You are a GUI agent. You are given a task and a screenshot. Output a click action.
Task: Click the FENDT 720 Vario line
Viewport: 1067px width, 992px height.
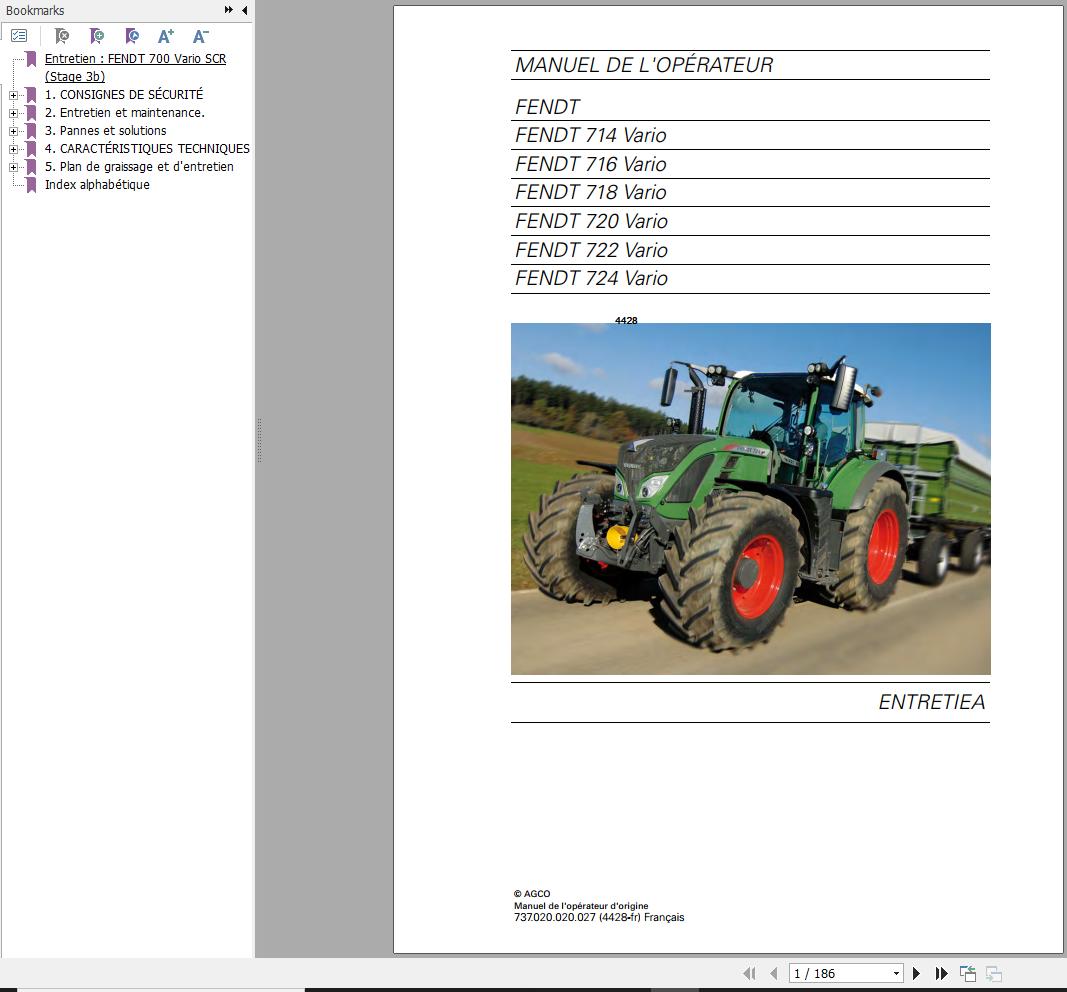(x=591, y=221)
